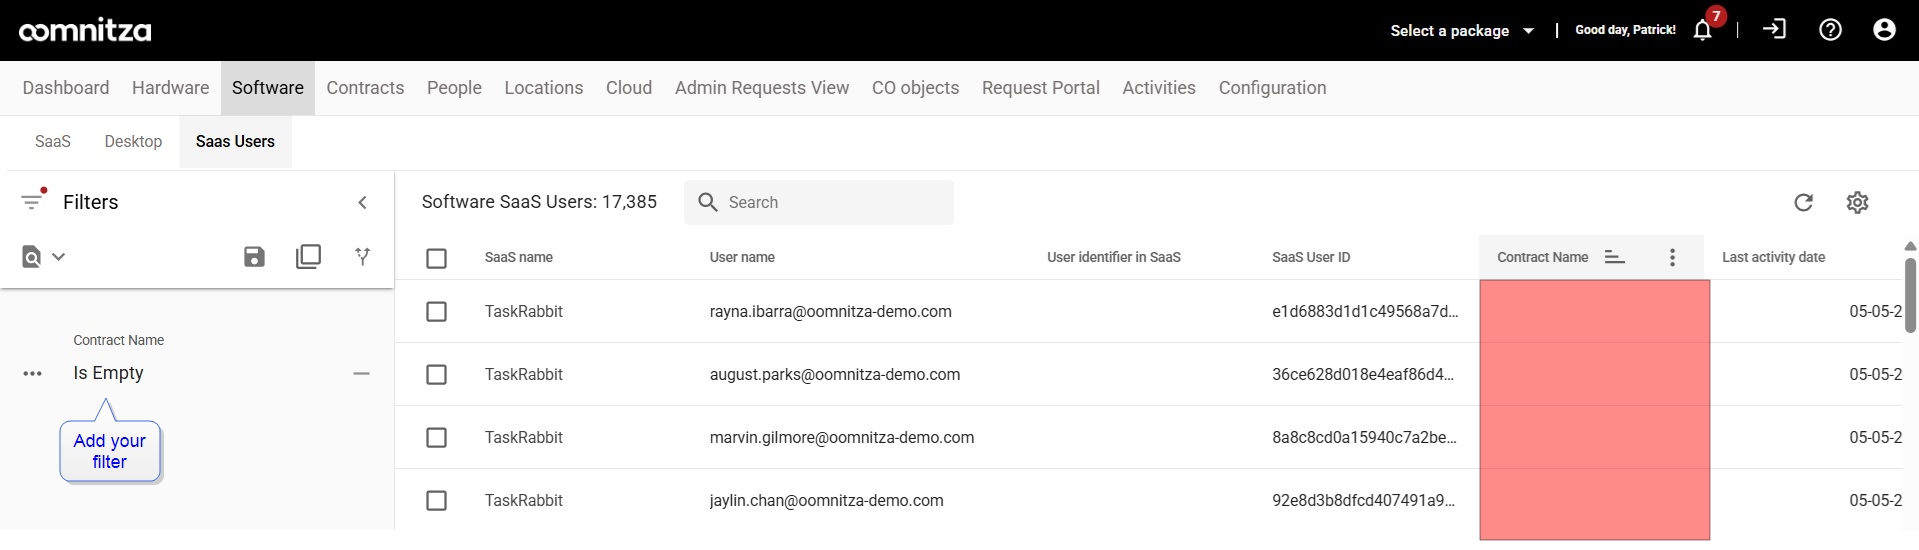Open the Locations menu

(x=544, y=88)
